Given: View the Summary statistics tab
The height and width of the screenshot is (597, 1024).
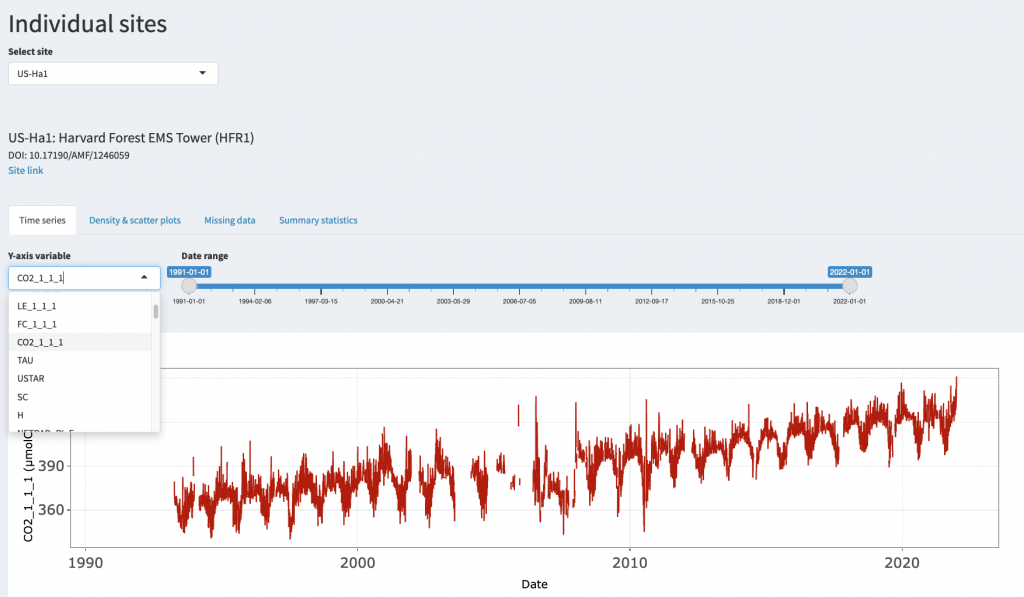Looking at the screenshot, I should 317,220.
